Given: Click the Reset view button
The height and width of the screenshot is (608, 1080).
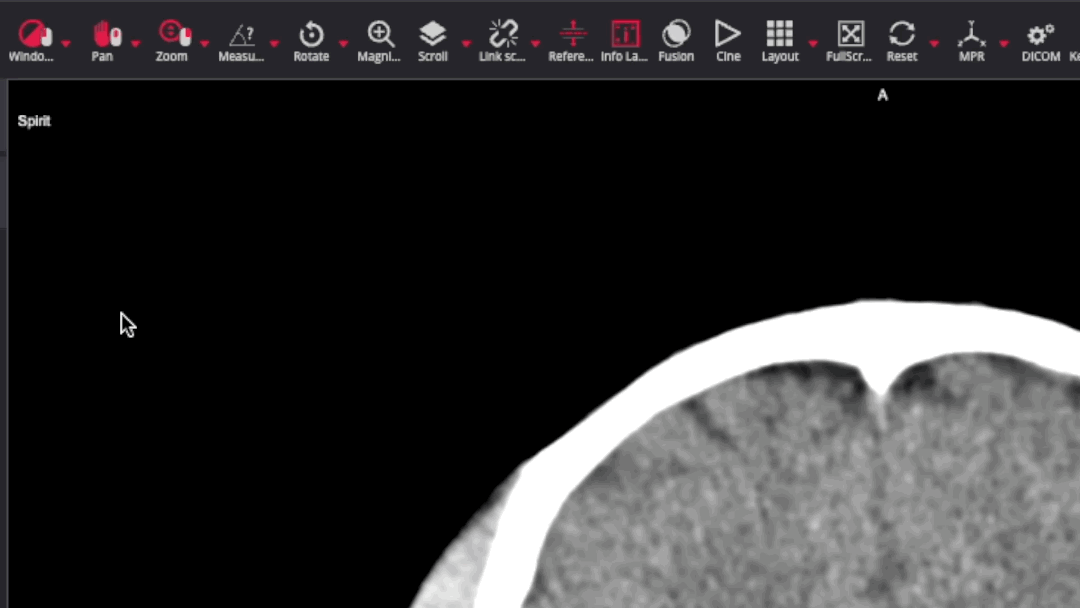Looking at the screenshot, I should (x=902, y=41).
